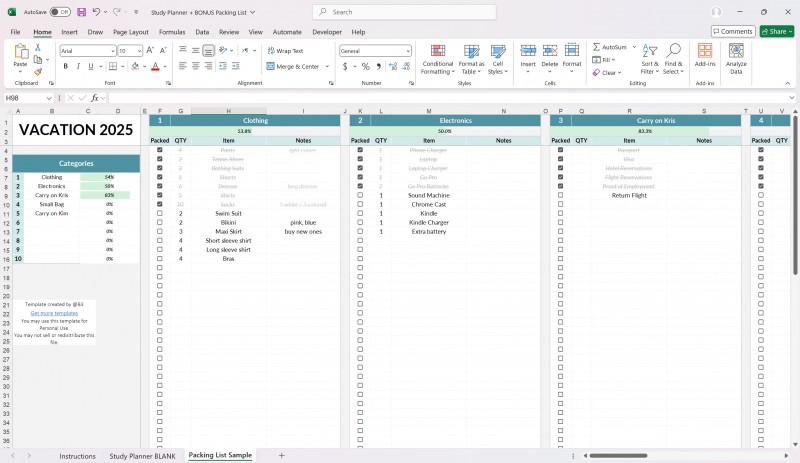Expand the formula bar chevron
The image size is (800, 463).
click(791, 98)
